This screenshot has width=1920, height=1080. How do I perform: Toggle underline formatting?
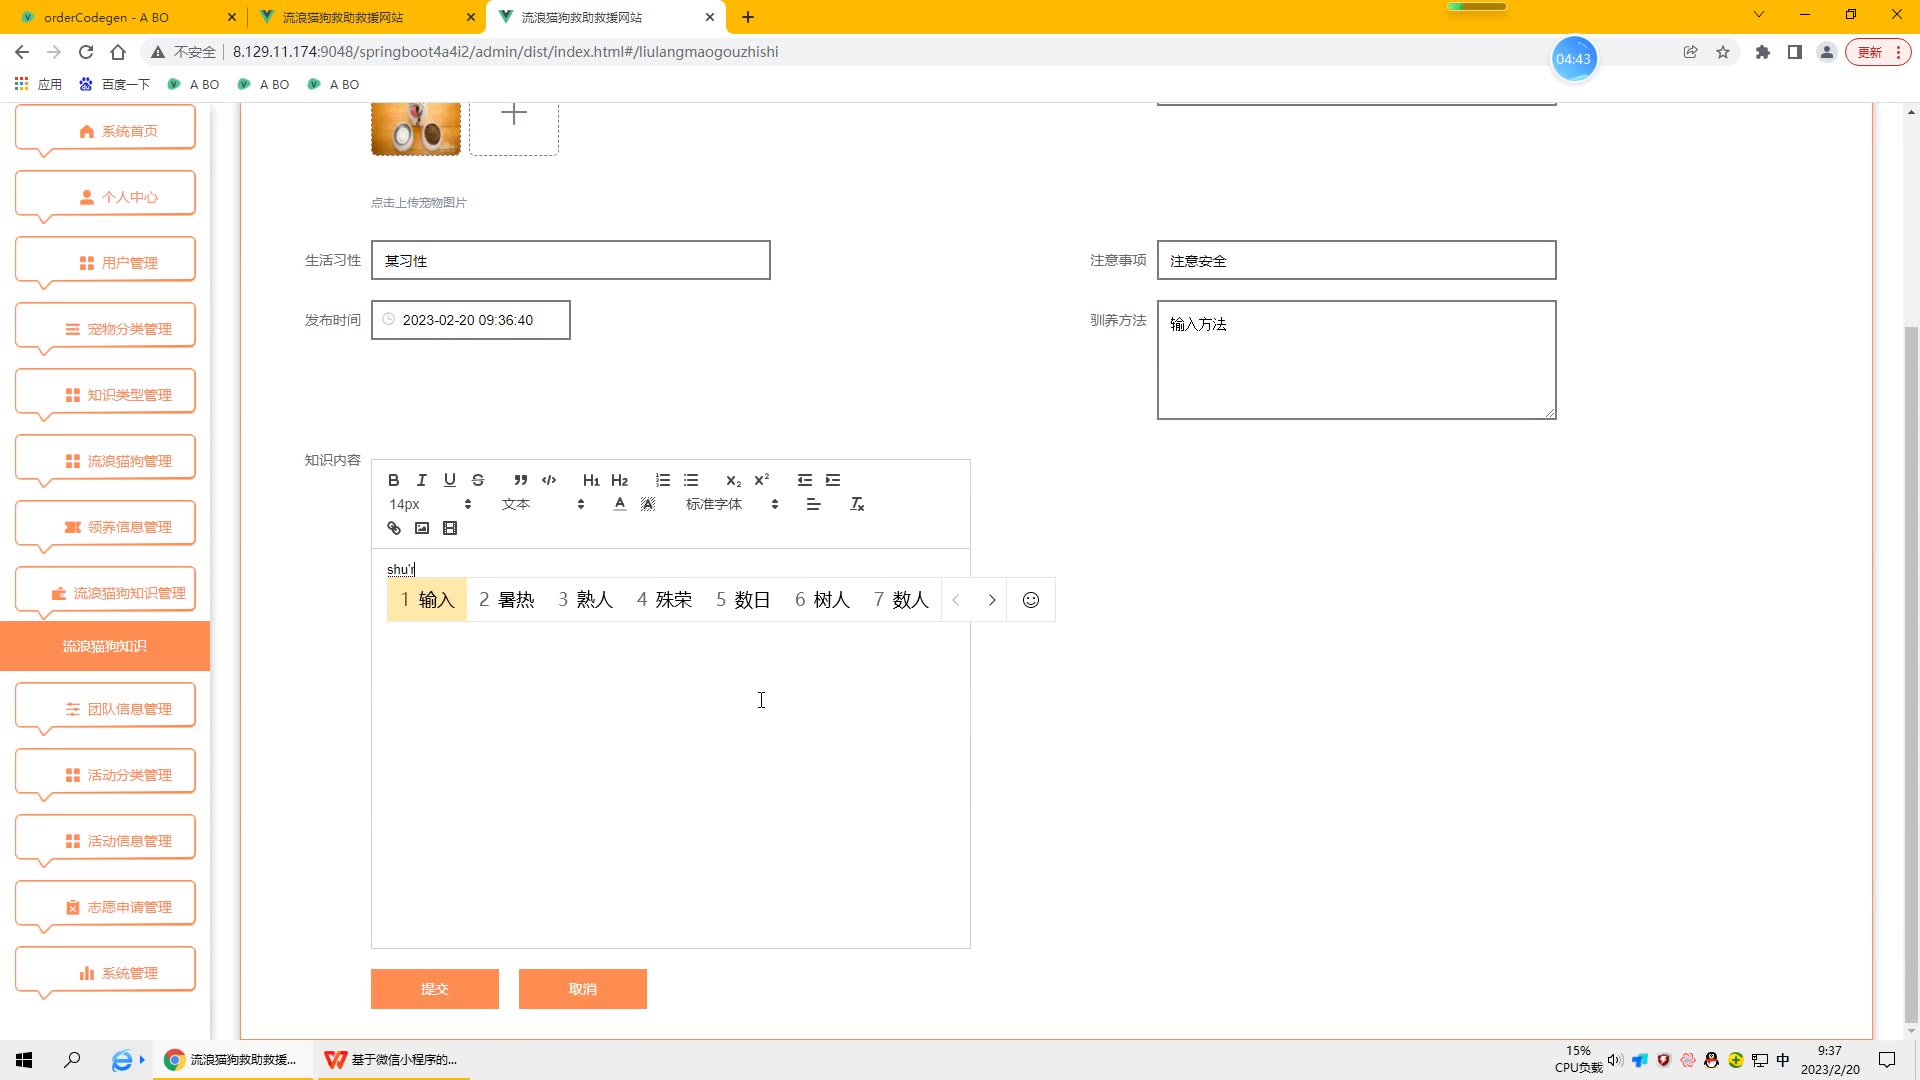tap(450, 480)
